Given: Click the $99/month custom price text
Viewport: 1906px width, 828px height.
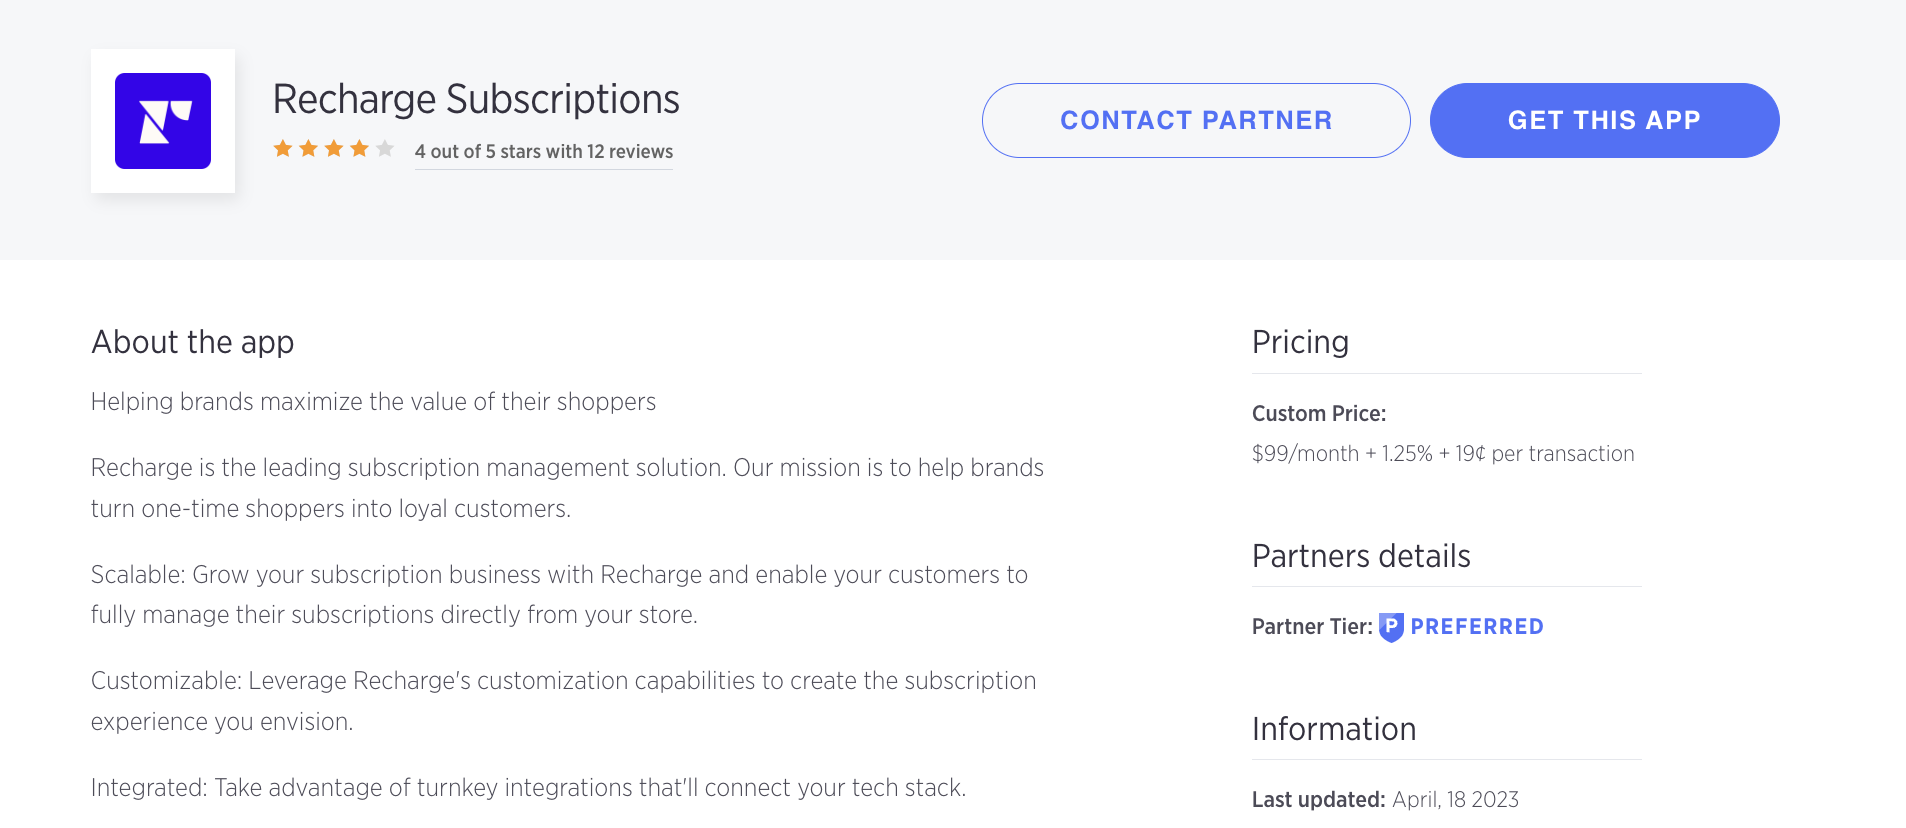Looking at the screenshot, I should [x=1443, y=454].
